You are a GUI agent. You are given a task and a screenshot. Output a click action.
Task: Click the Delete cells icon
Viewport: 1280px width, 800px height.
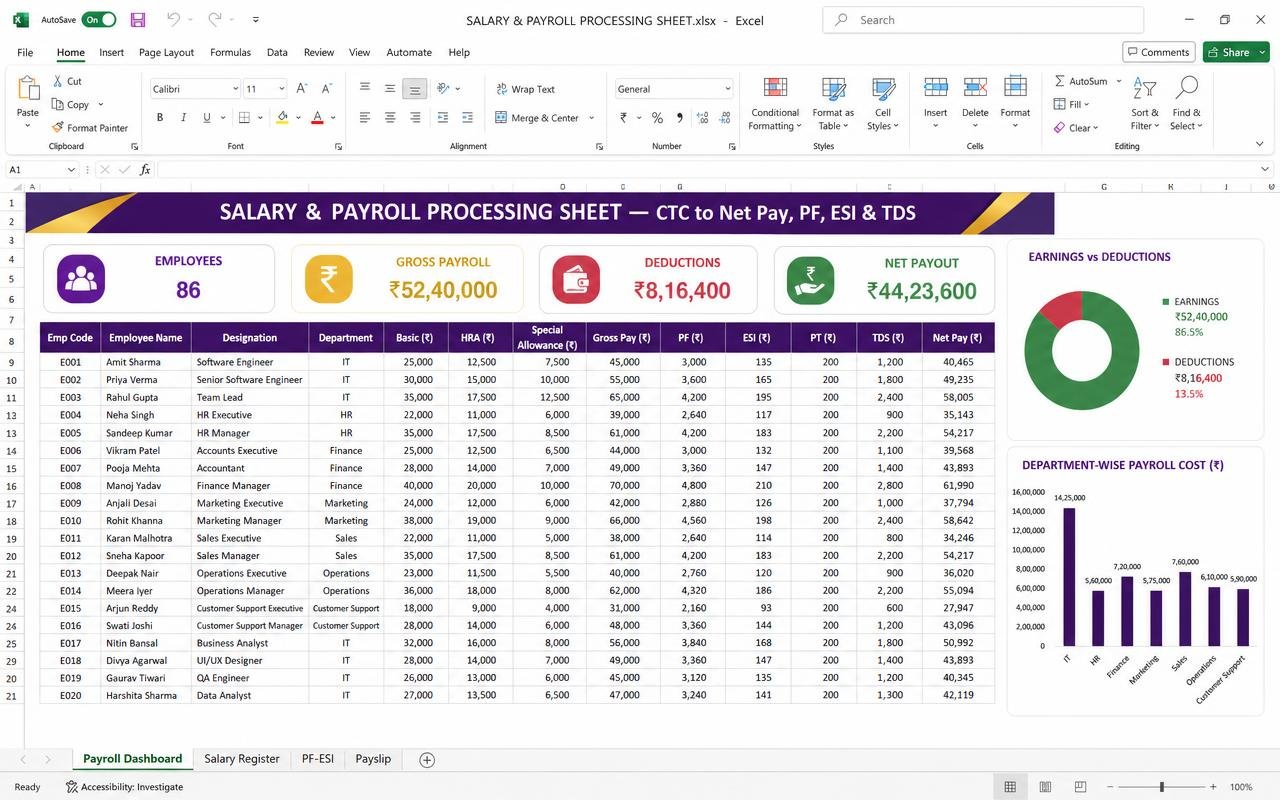pos(975,87)
